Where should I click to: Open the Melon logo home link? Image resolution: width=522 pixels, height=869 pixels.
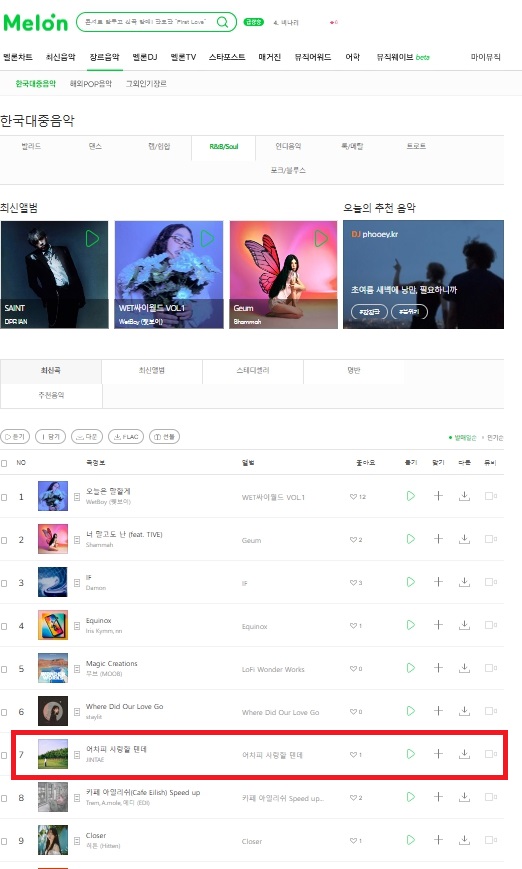click(35, 22)
